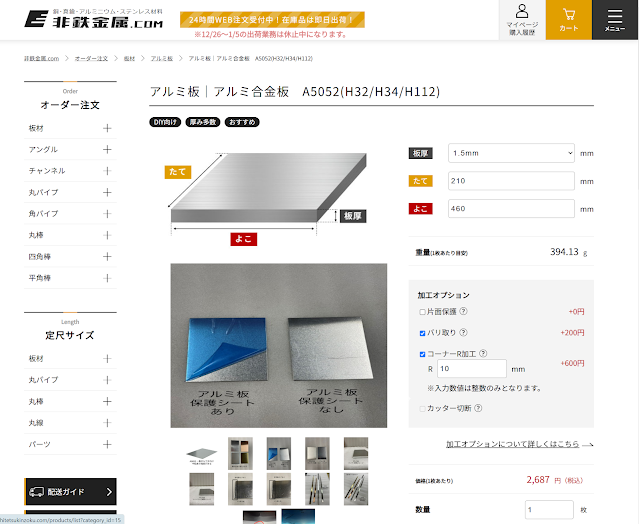Open My Page person icon
This screenshot has width=639, height=524.
[x=522, y=20]
